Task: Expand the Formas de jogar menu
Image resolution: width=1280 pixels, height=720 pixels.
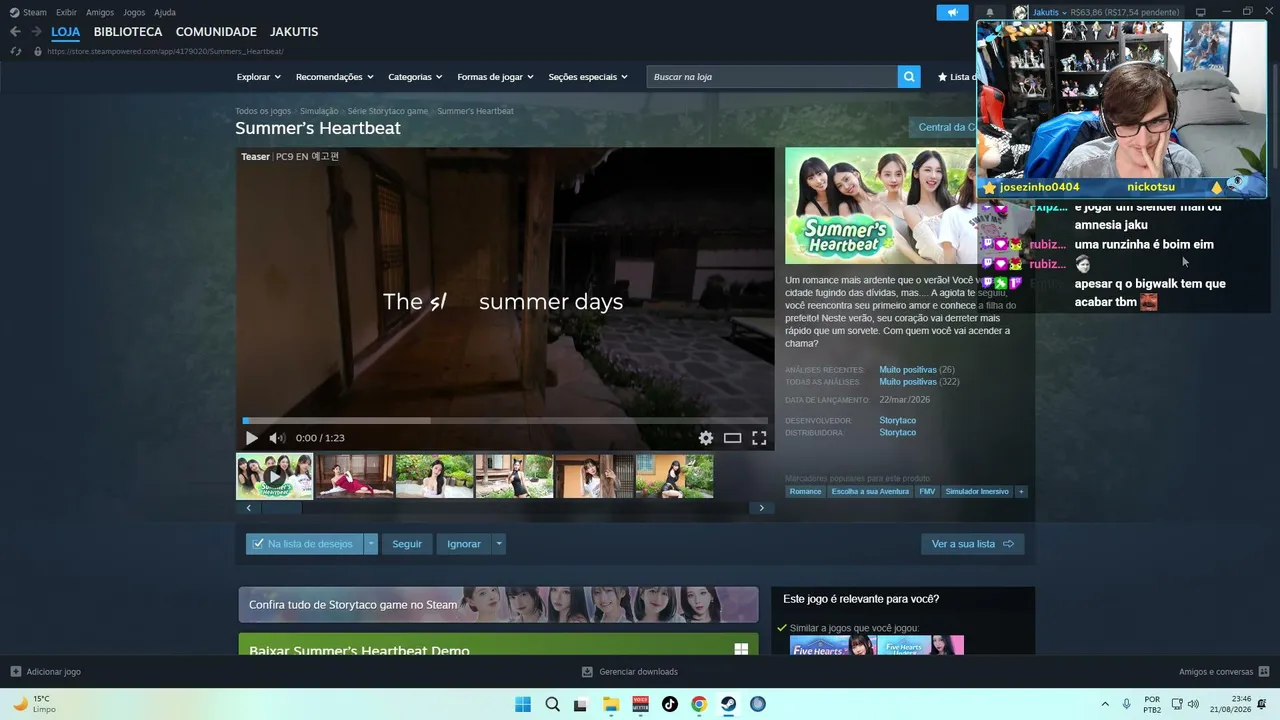Action: point(495,77)
